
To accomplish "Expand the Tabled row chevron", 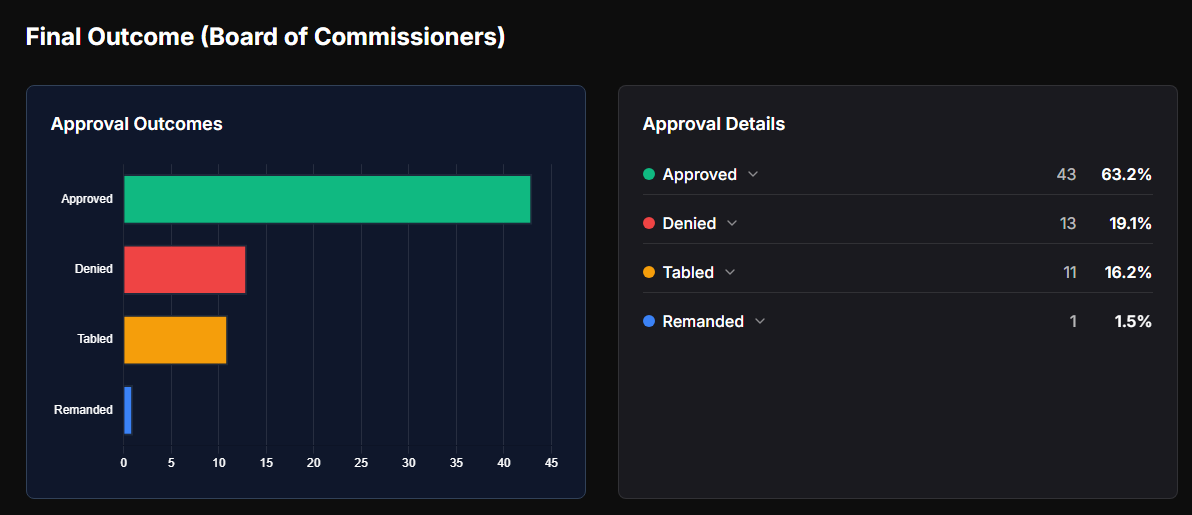I will click(730, 273).
